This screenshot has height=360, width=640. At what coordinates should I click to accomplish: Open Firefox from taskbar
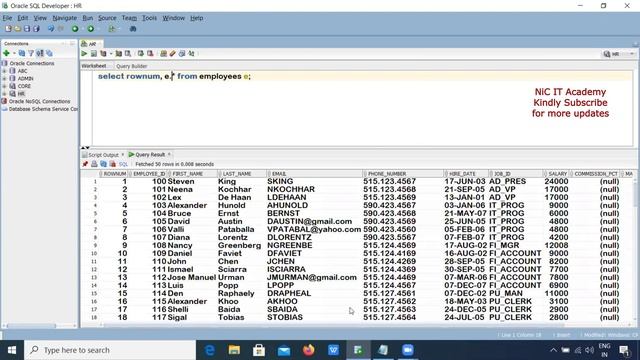309,350
